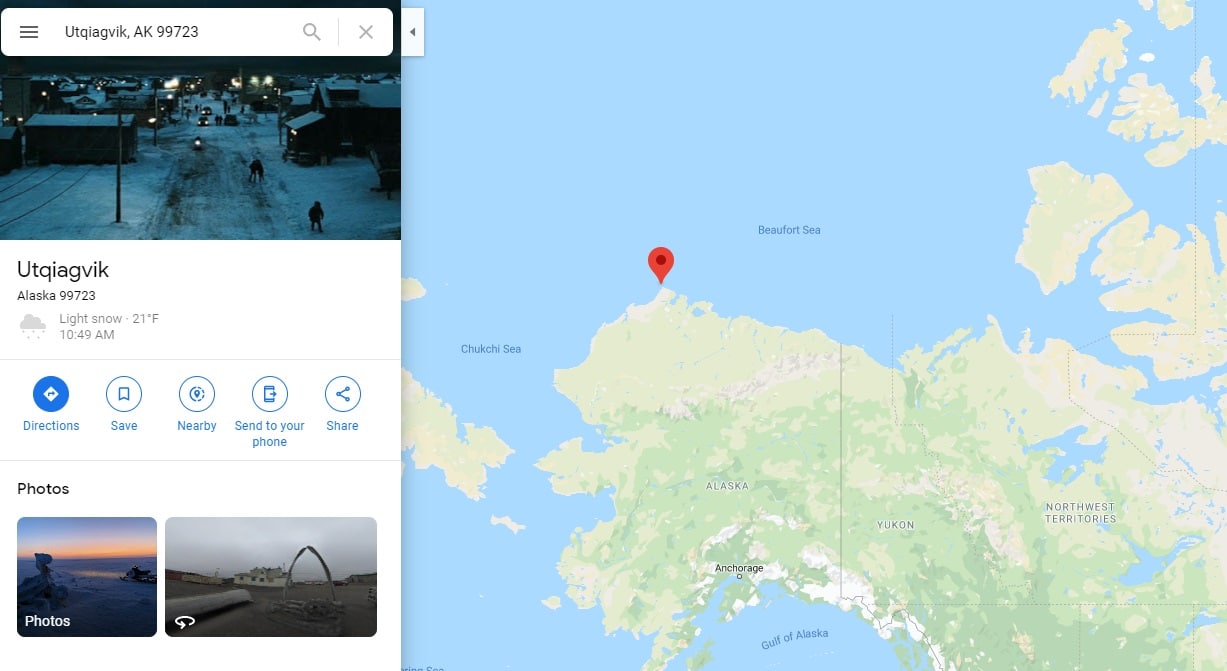
Task: Click the red location pin on the map
Action: pyautogui.click(x=660, y=264)
